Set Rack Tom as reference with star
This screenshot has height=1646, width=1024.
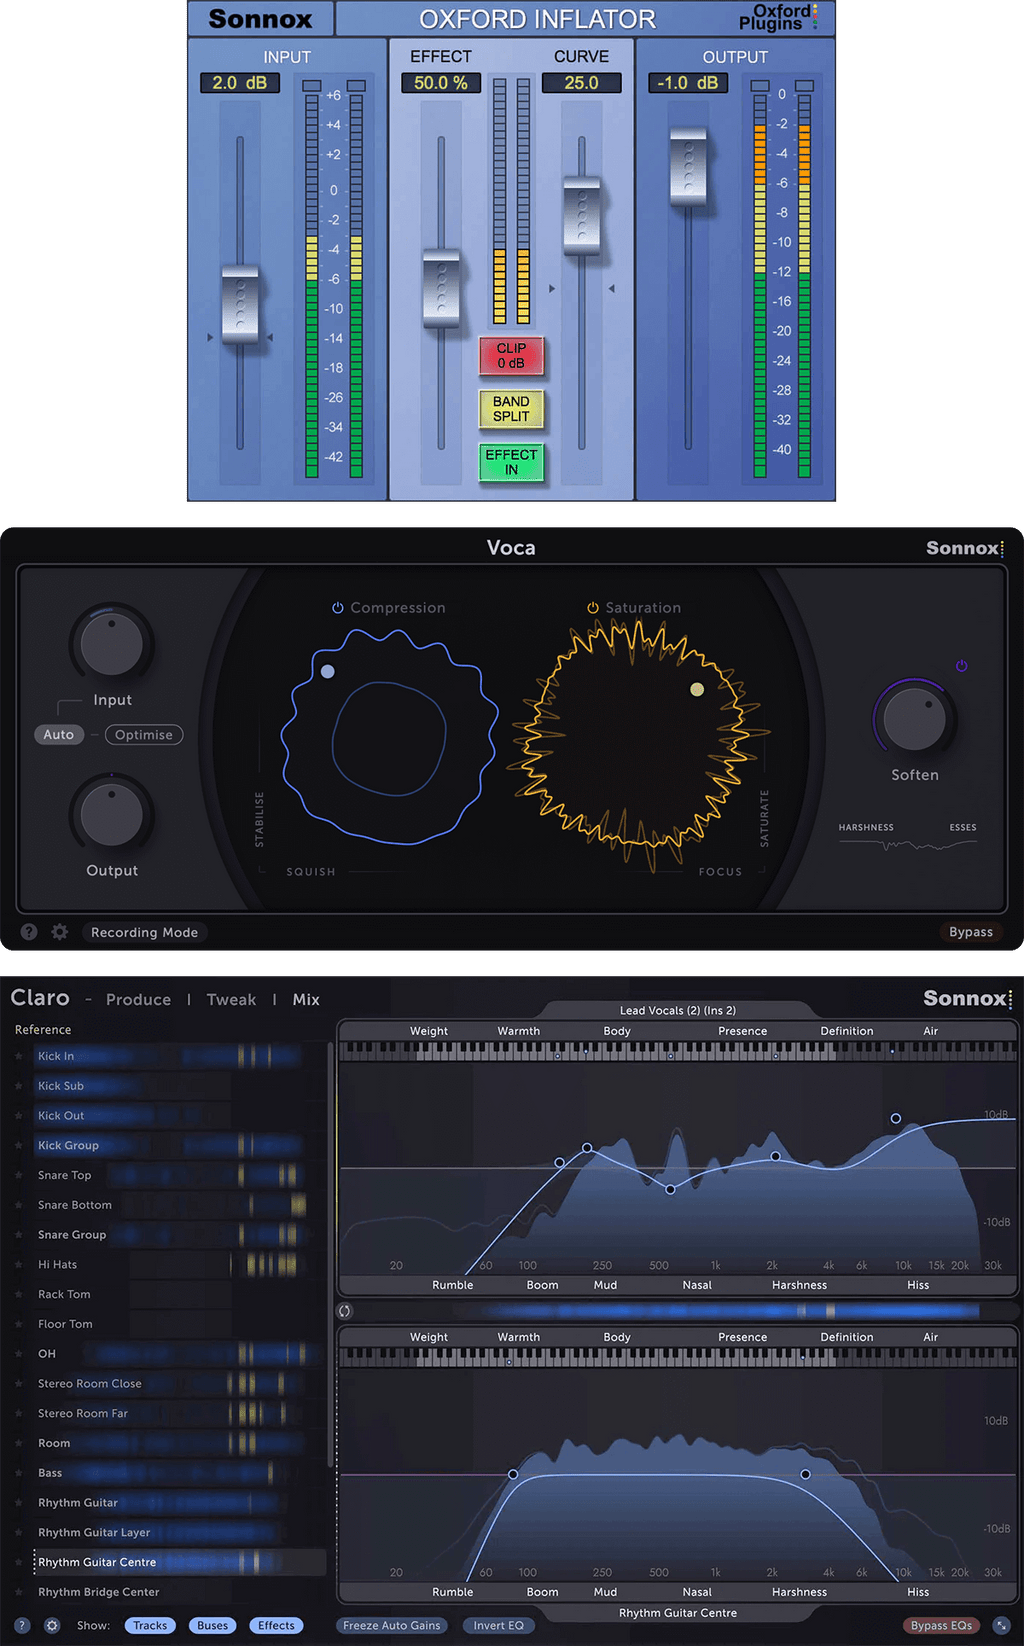click(19, 1294)
